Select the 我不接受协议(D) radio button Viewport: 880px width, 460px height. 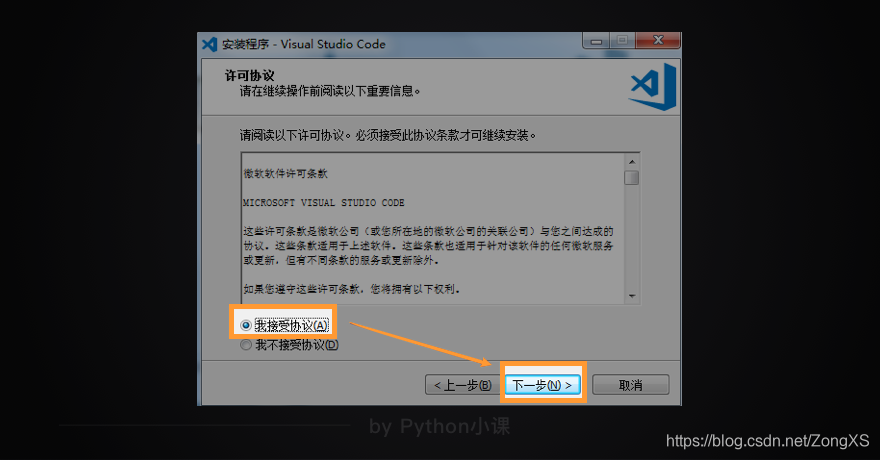click(x=246, y=345)
